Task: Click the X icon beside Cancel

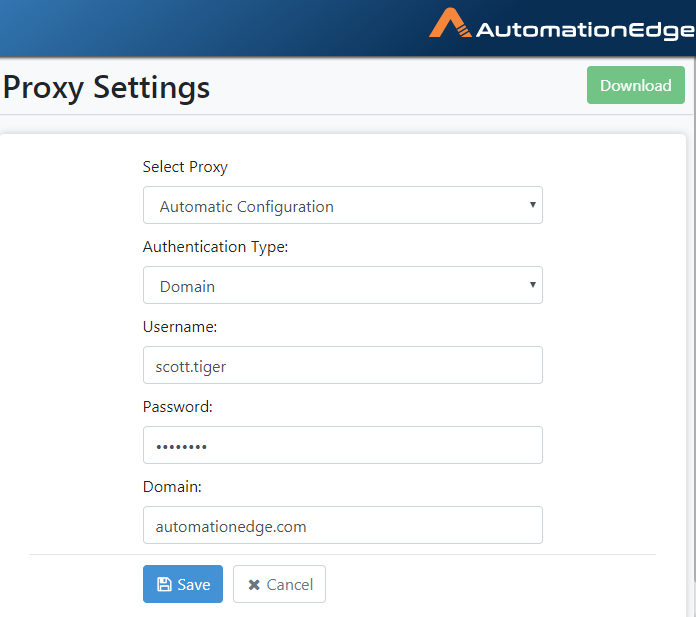Action: (x=254, y=585)
